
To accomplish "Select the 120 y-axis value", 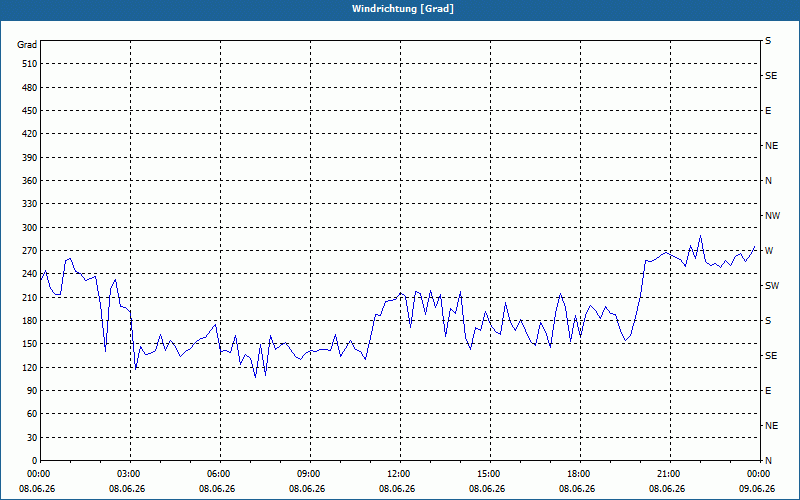I will (30, 367).
